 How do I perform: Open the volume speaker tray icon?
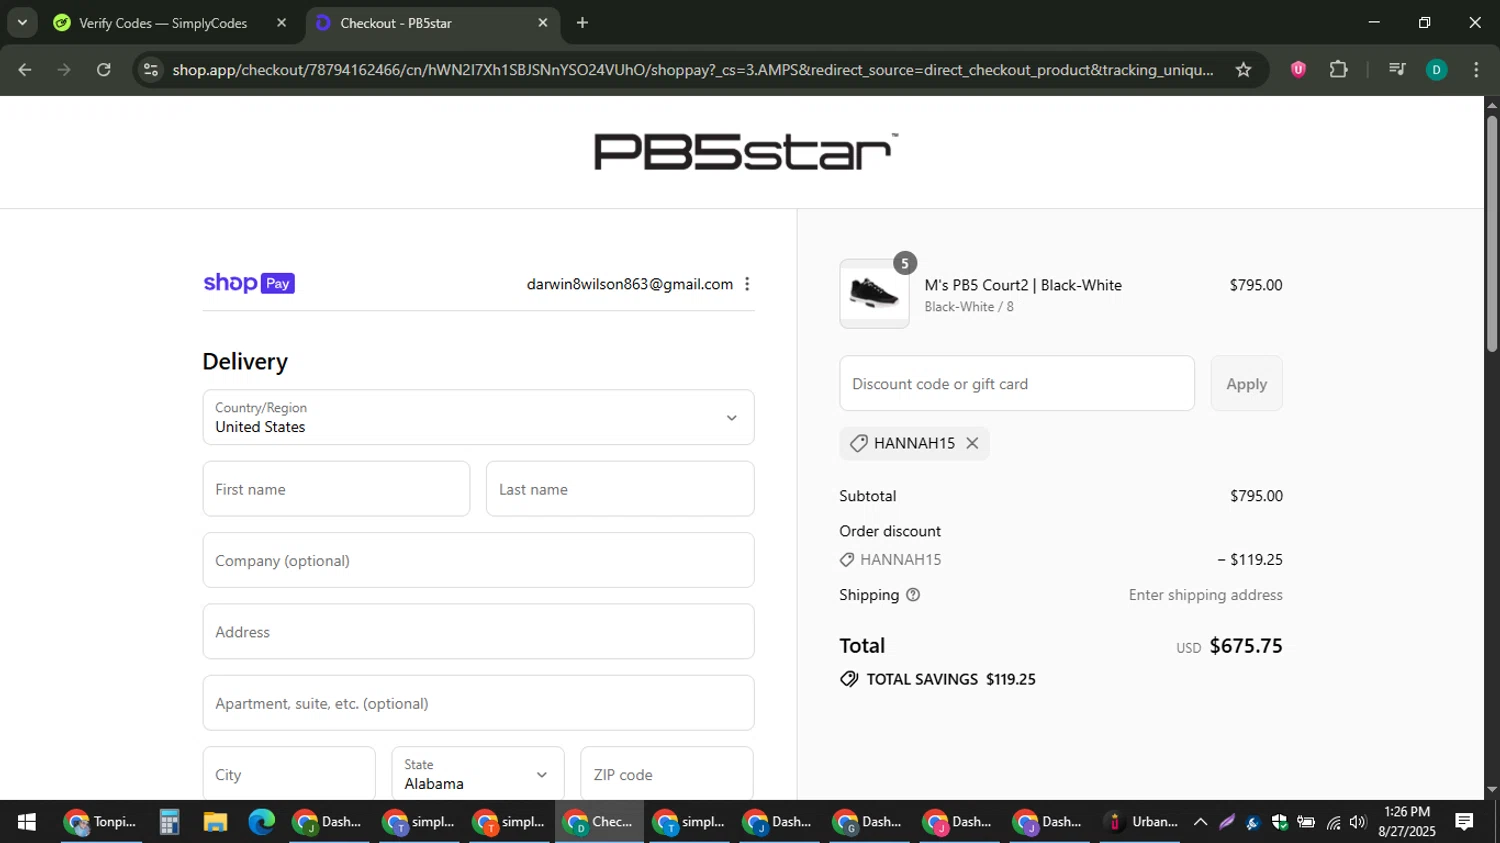coord(1358,822)
